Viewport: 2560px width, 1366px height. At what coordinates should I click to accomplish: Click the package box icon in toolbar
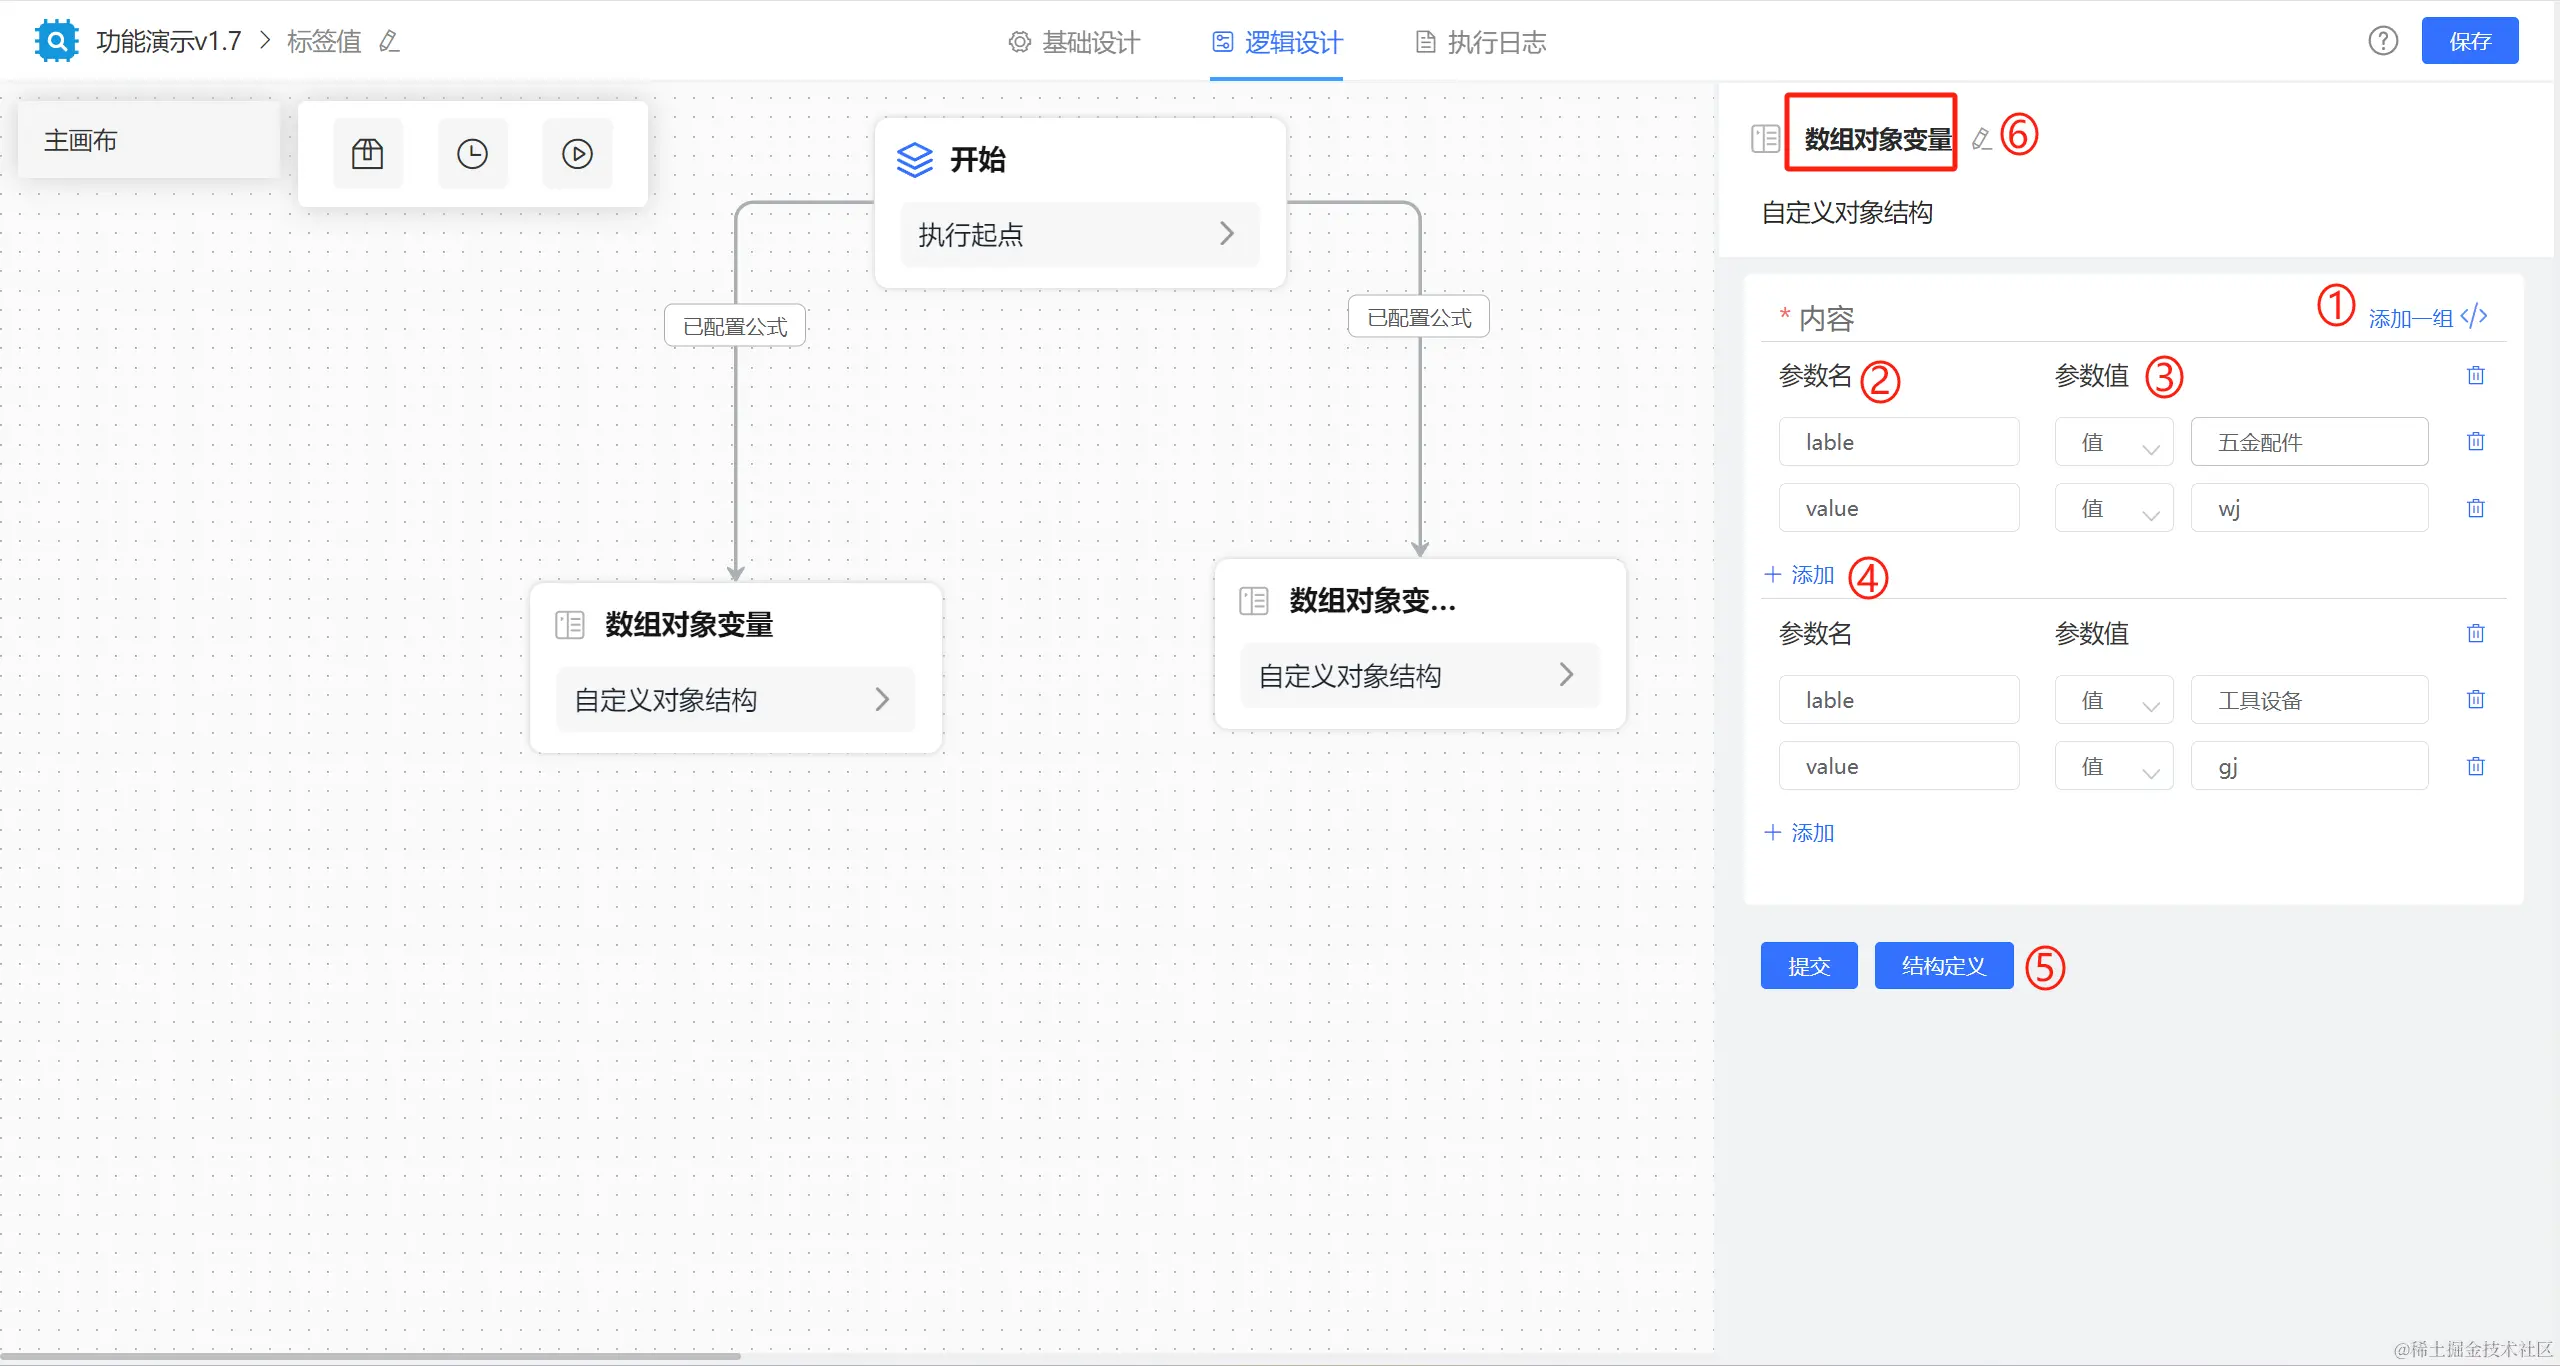(x=367, y=154)
